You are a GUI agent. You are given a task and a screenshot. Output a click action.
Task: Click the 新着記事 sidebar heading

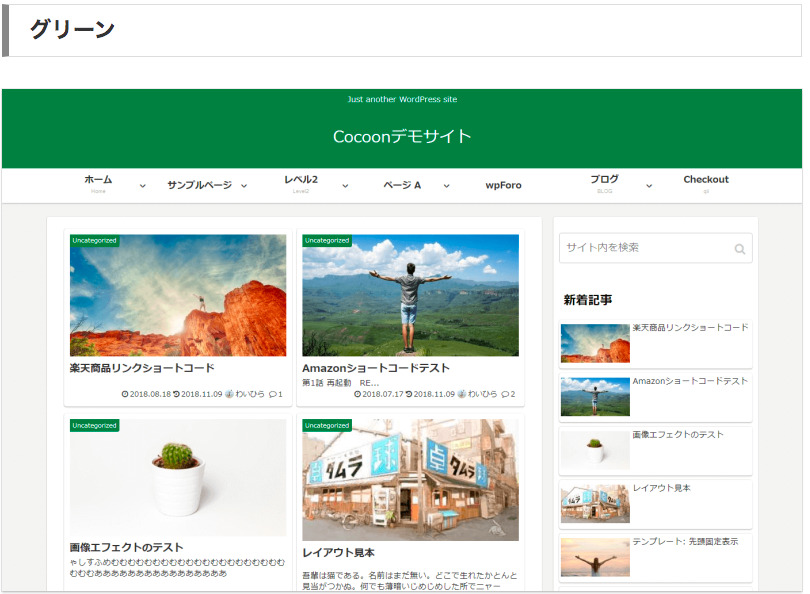[588, 300]
